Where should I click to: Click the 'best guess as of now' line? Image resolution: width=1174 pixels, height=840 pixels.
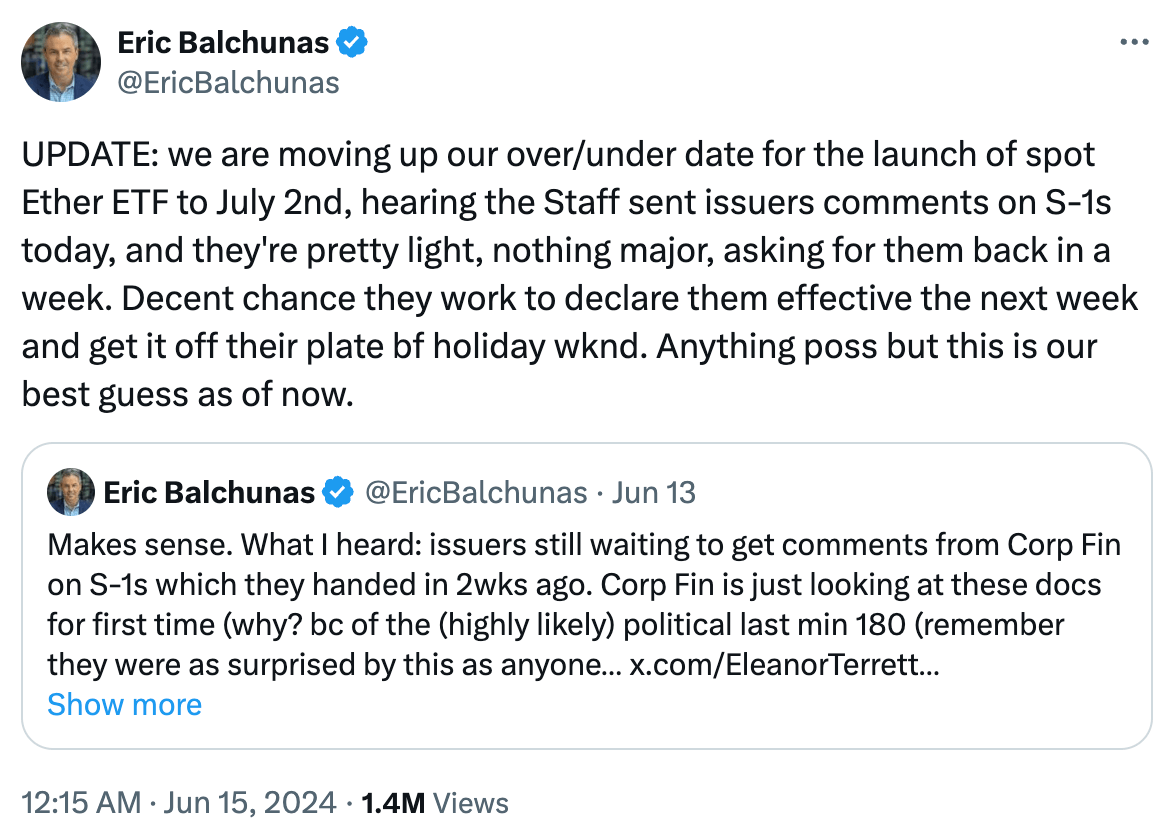(188, 395)
